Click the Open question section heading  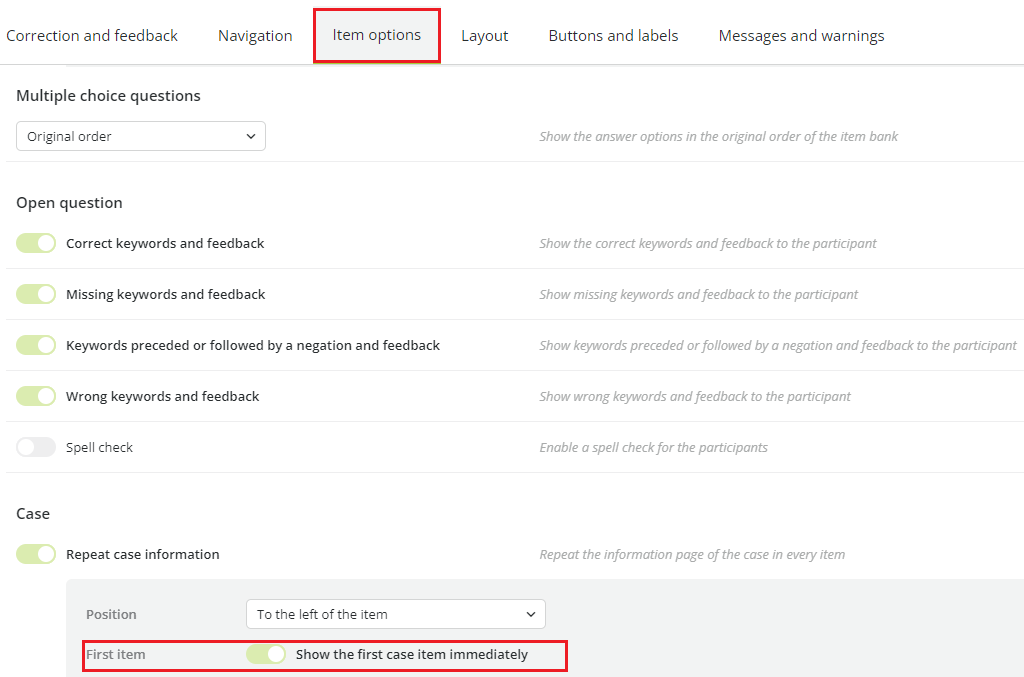click(x=69, y=202)
